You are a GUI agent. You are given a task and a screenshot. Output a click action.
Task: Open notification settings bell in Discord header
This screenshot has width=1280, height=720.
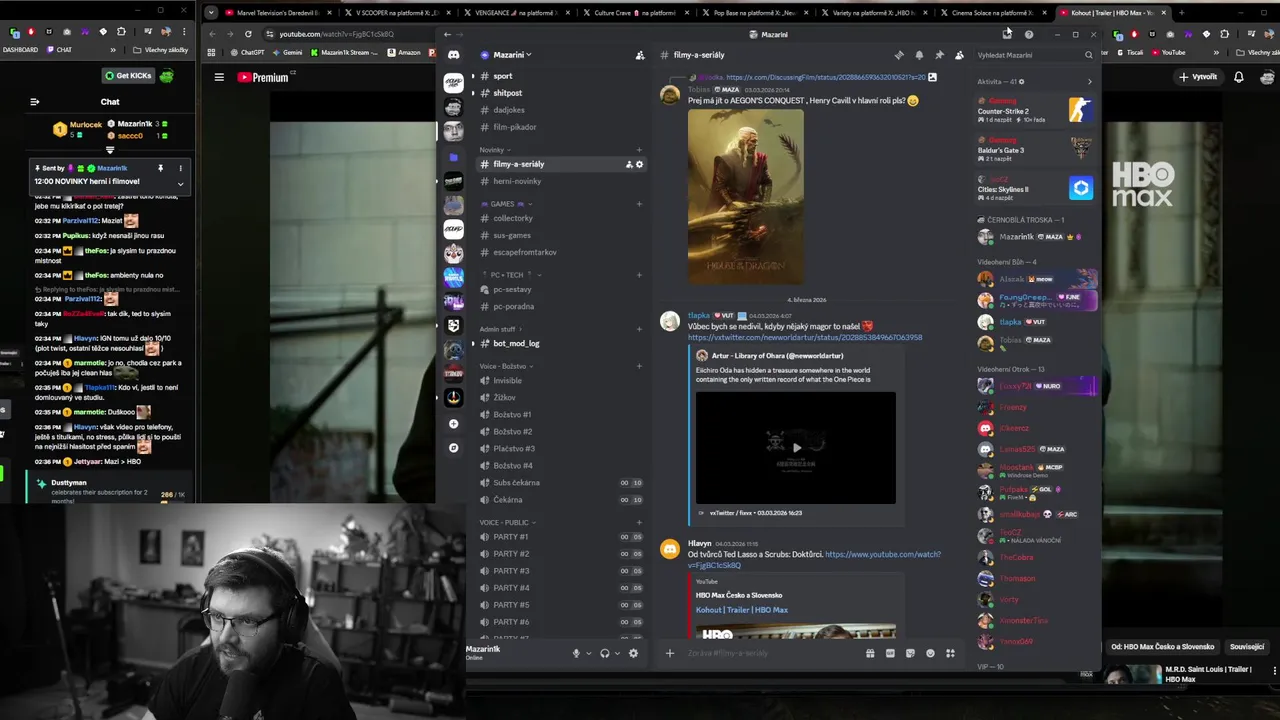(919, 55)
